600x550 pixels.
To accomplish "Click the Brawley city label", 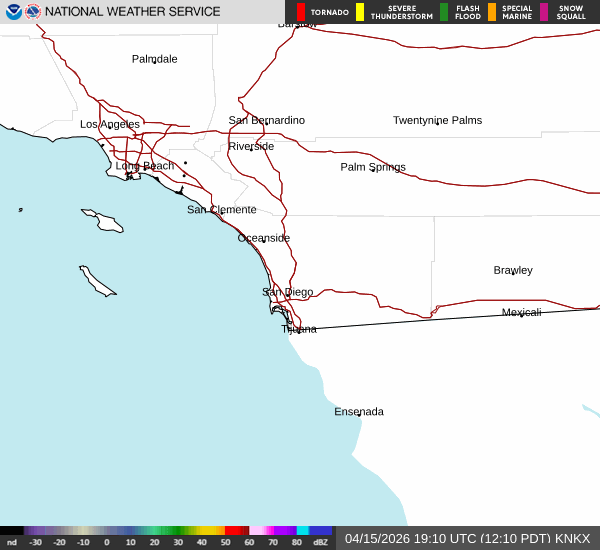I will click(512, 270).
